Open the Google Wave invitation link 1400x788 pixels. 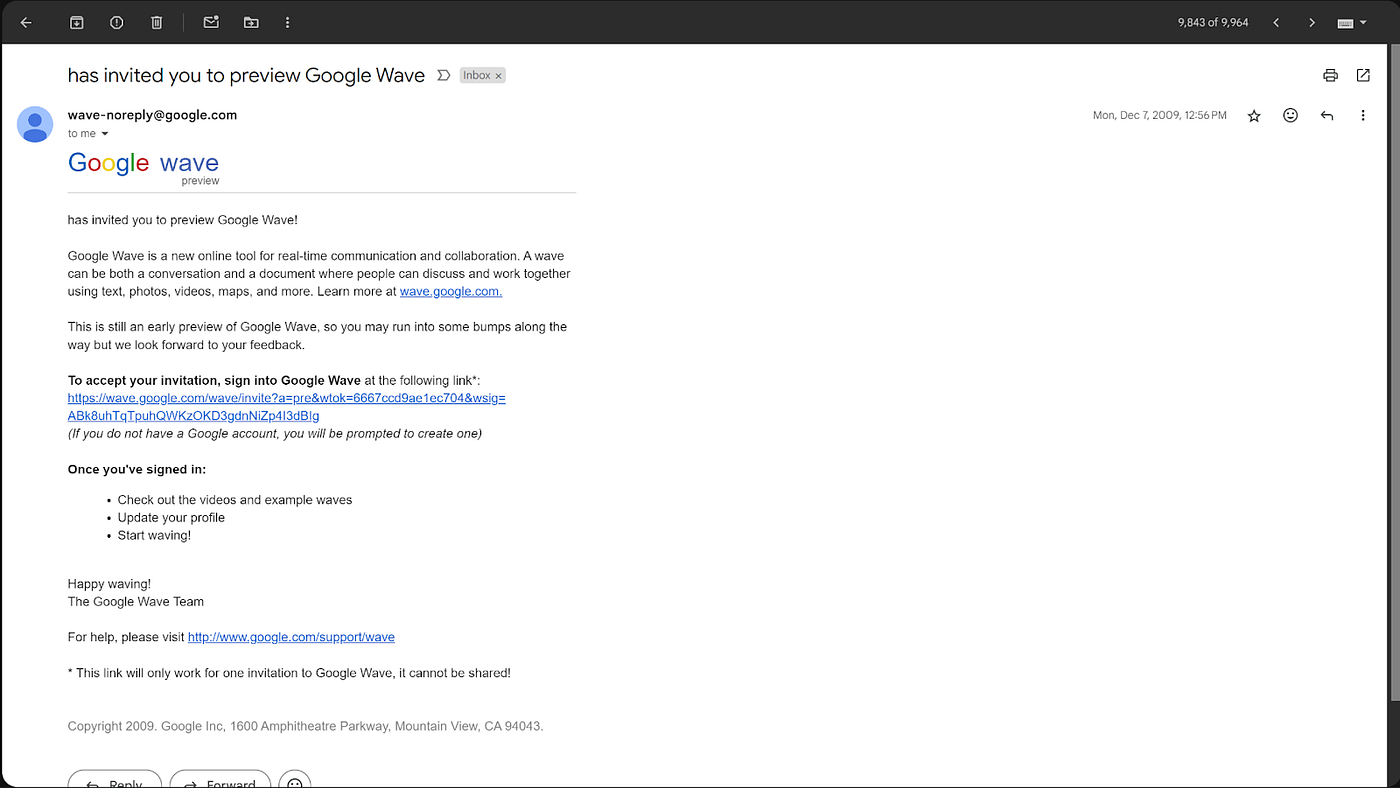coord(287,406)
